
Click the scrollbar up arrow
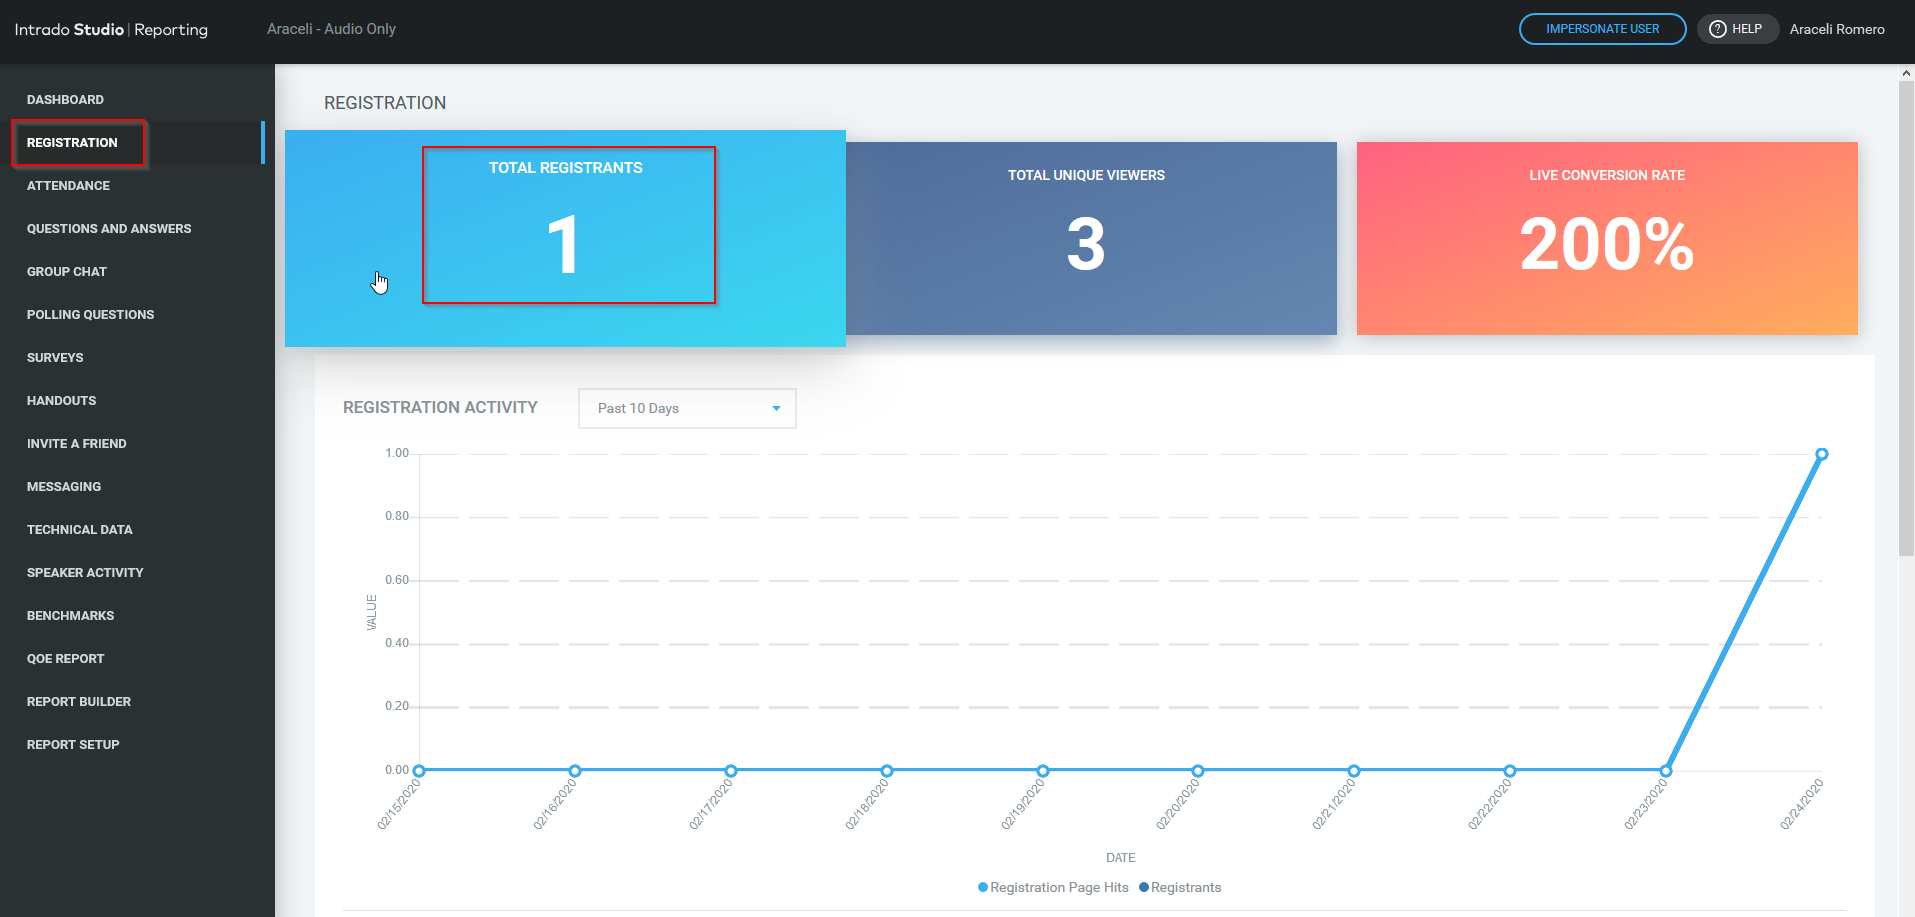pos(1906,73)
